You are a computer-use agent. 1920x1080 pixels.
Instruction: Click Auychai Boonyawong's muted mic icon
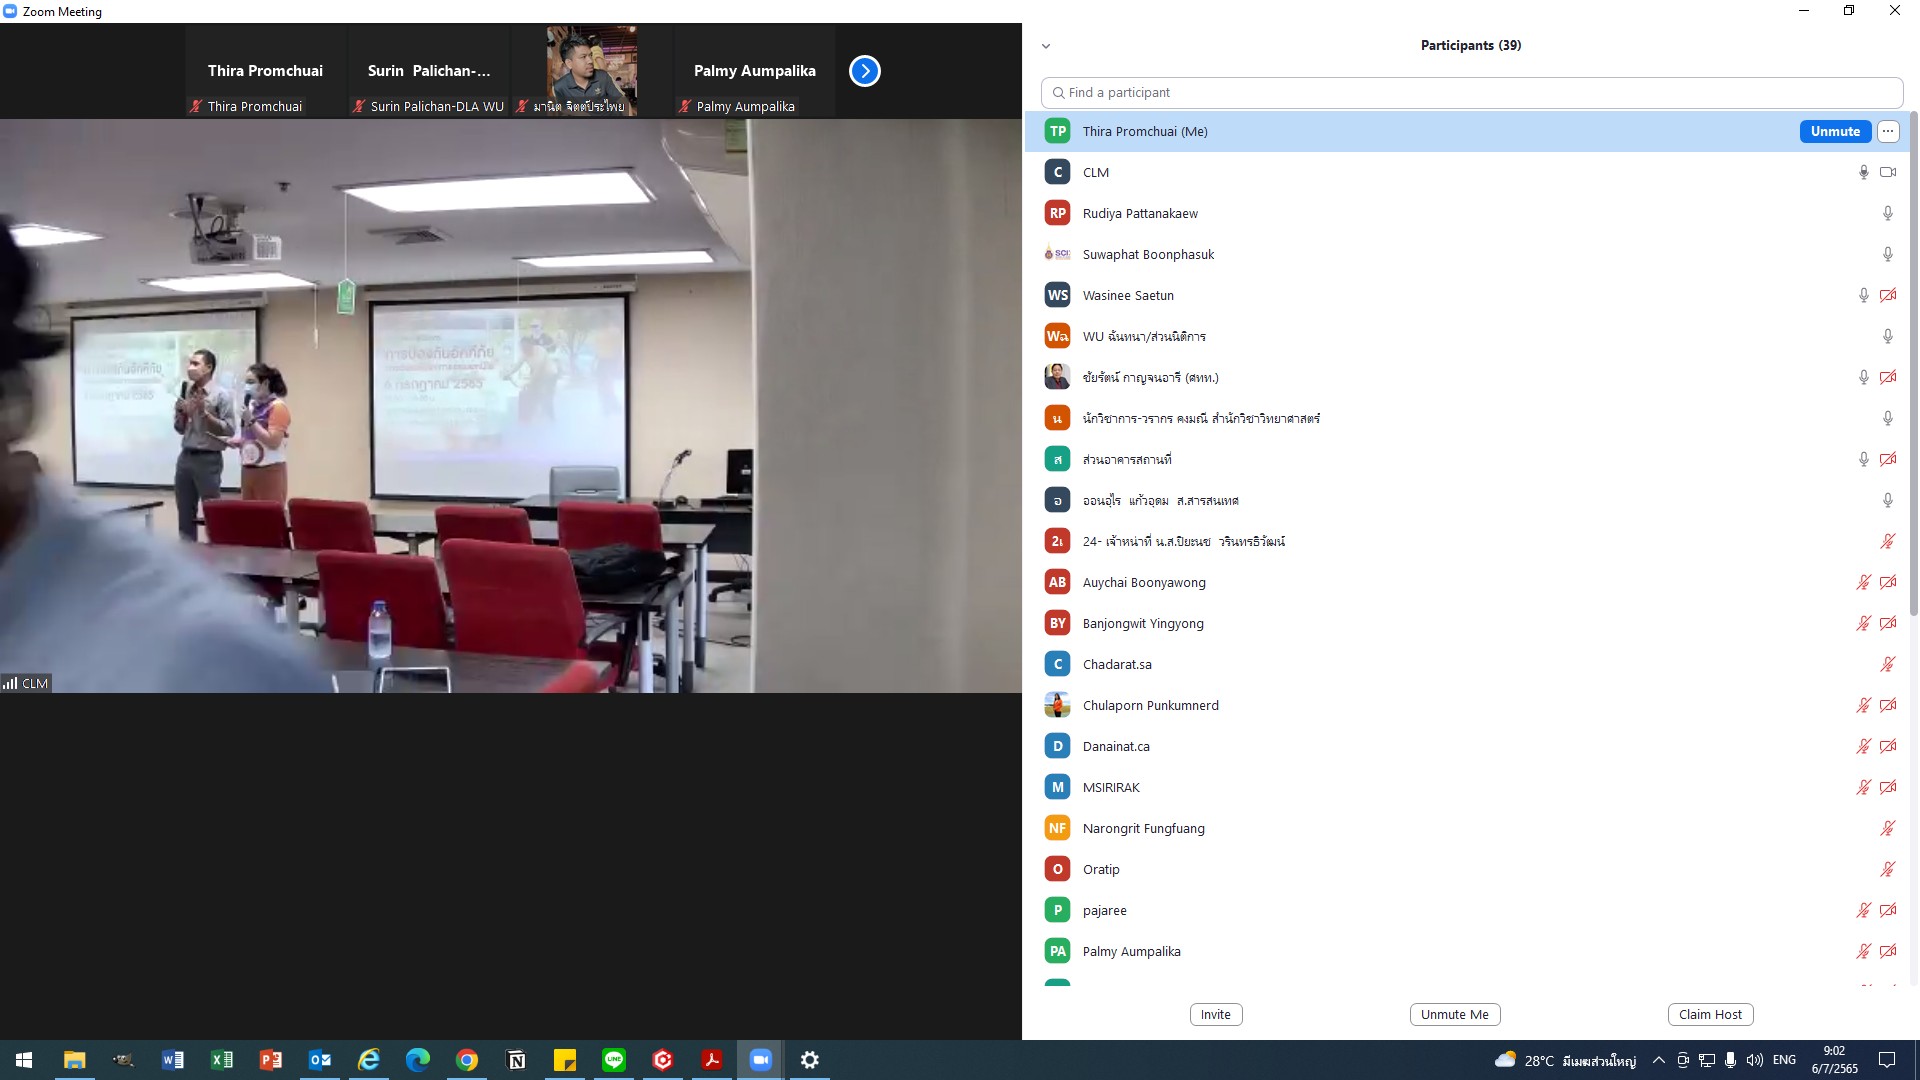pyautogui.click(x=1863, y=582)
